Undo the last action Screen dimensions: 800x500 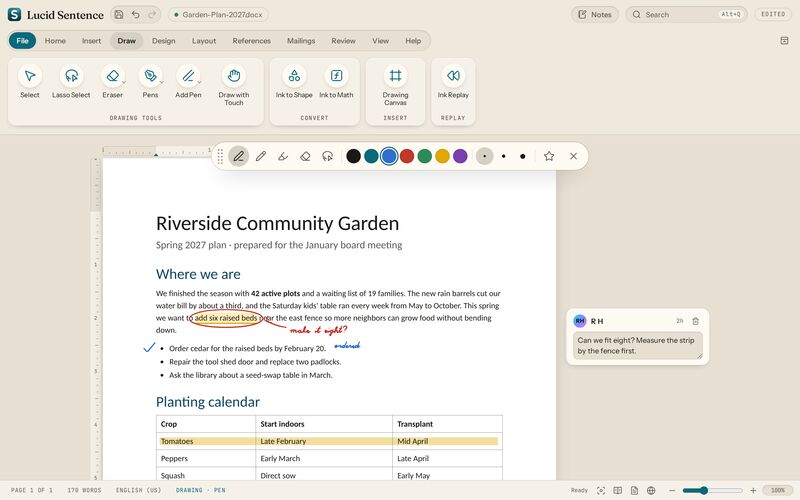tap(136, 15)
